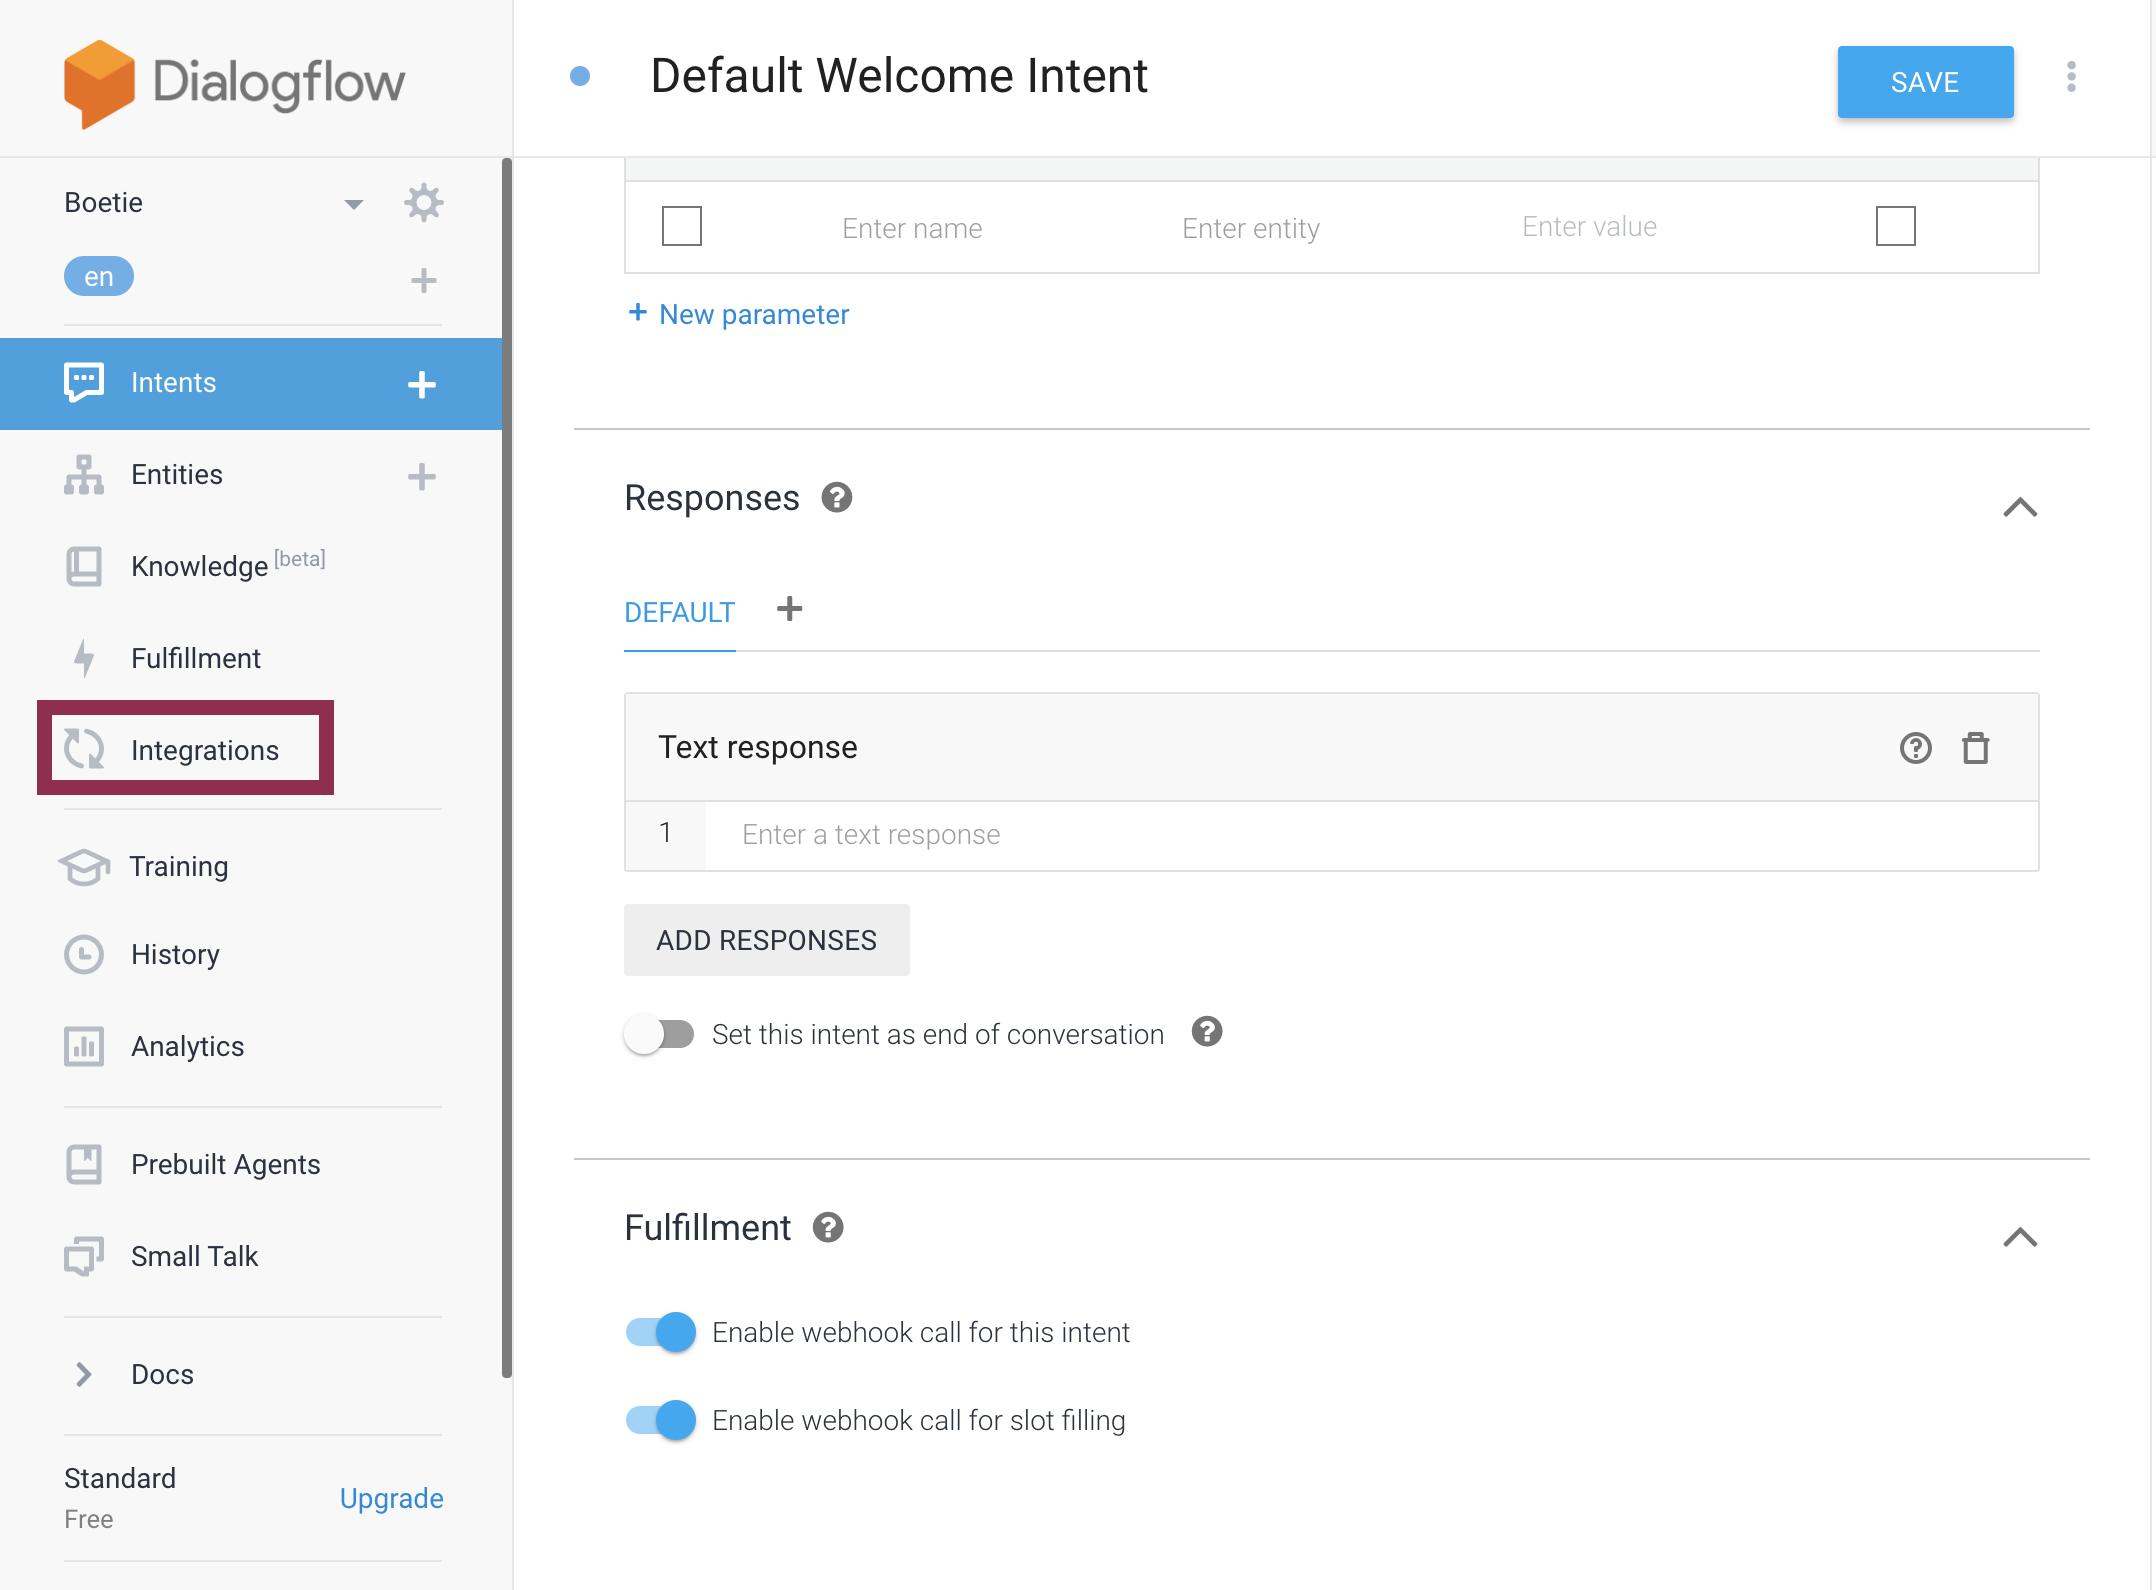Click help icon next to Fulfillment heading

pos(828,1227)
